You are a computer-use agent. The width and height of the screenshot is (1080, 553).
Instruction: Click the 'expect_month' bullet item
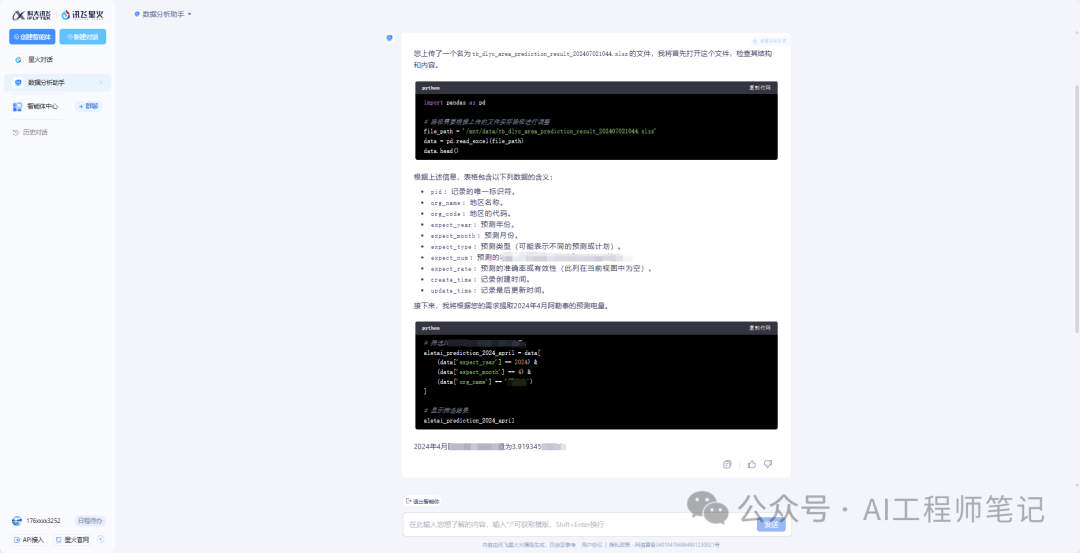(x=475, y=236)
